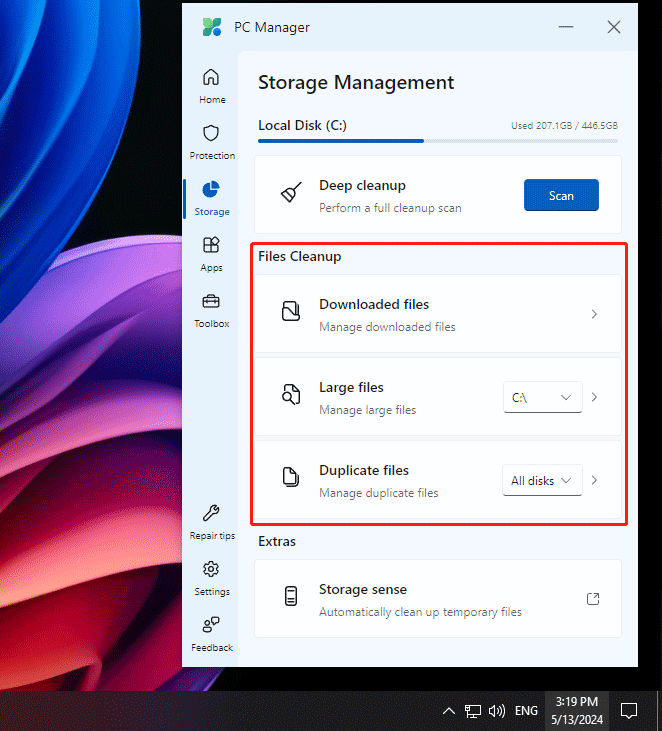Screen dimensions: 662x731
Task: Click the PC Manager logo icon
Action: pyautogui.click(x=212, y=27)
